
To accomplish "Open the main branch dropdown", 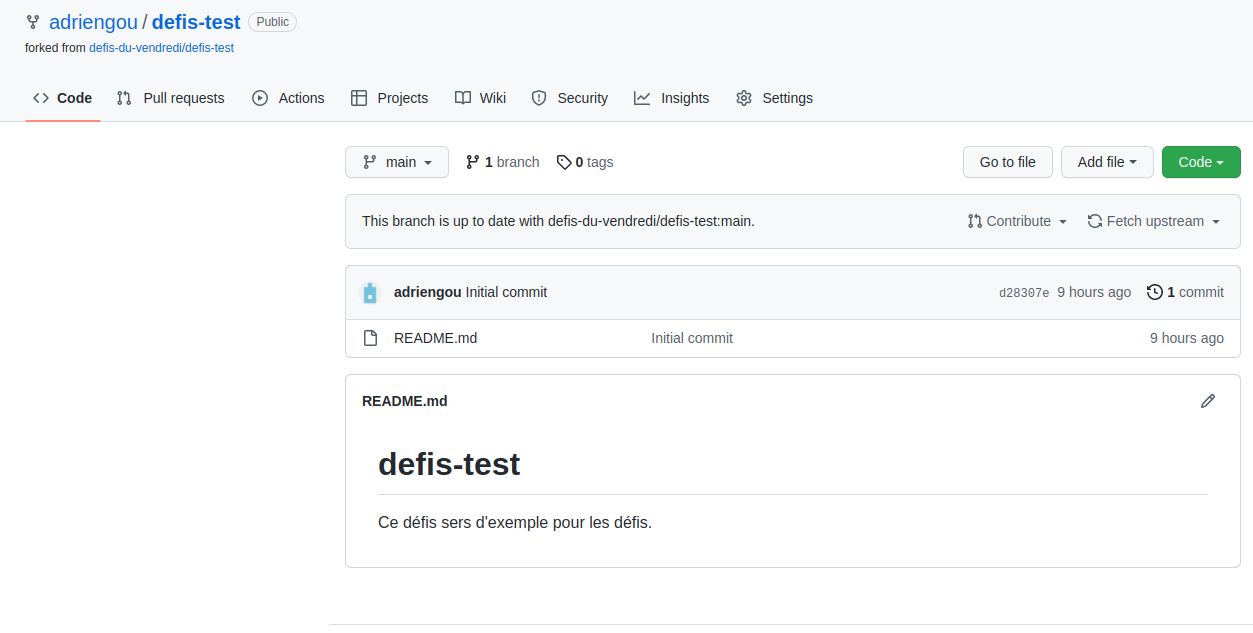I will [397, 162].
